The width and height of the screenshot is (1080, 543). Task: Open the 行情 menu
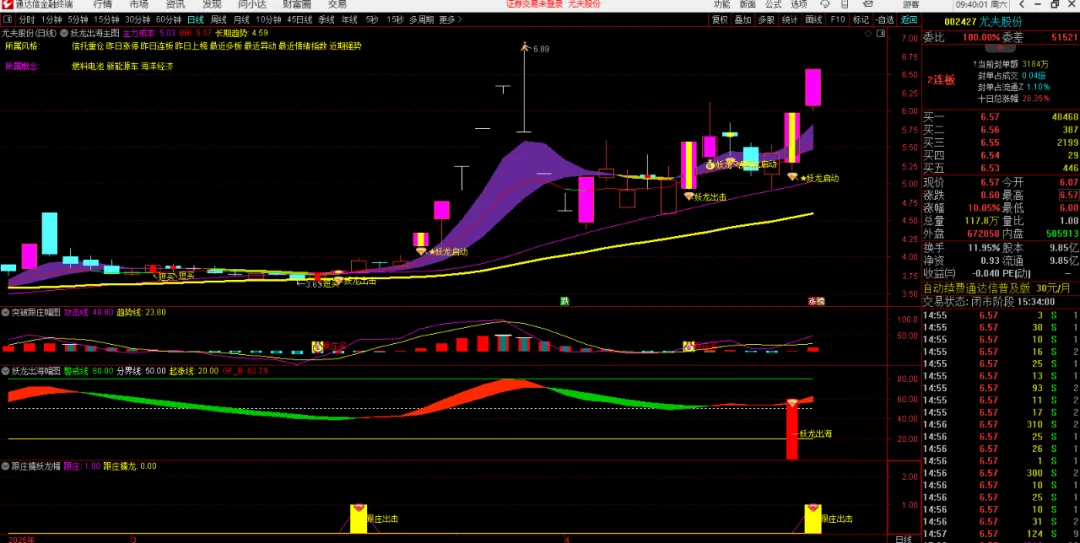(x=103, y=4)
